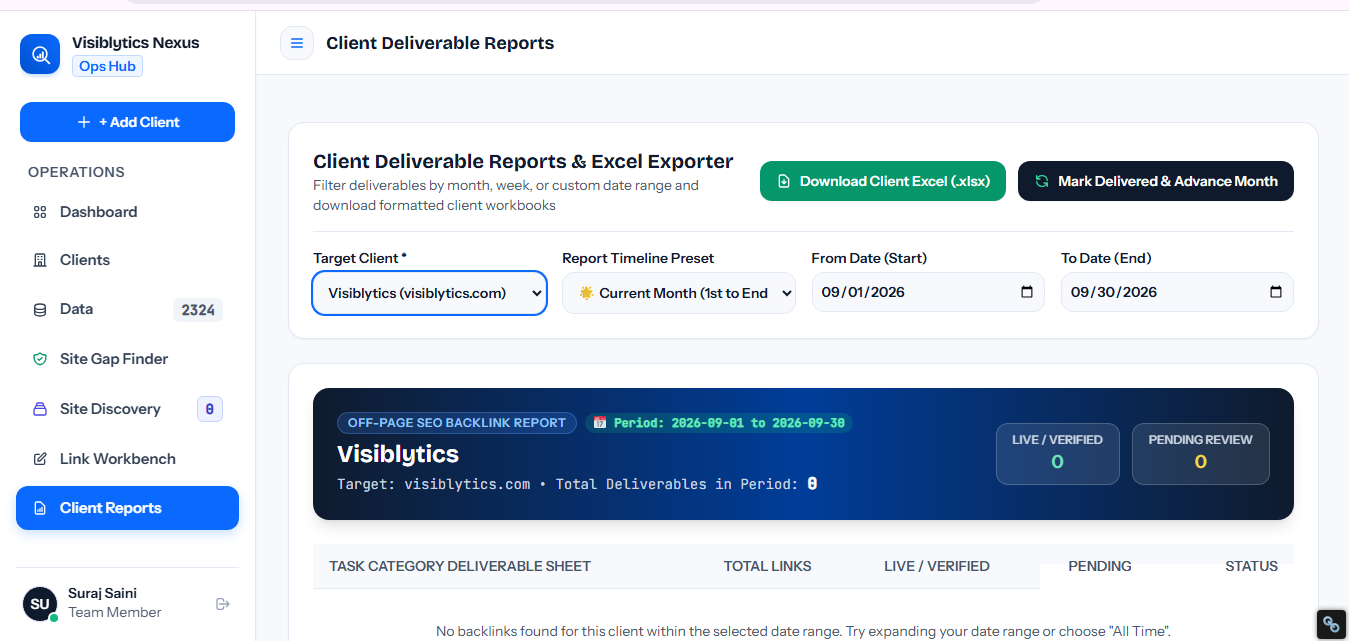Open the To Date calendar picker icon
1349x641 pixels.
[x=1276, y=292]
